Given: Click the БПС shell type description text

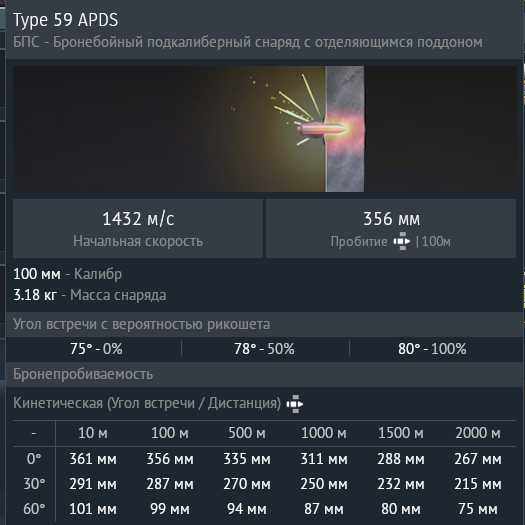Looking at the screenshot, I should (x=248, y=43).
